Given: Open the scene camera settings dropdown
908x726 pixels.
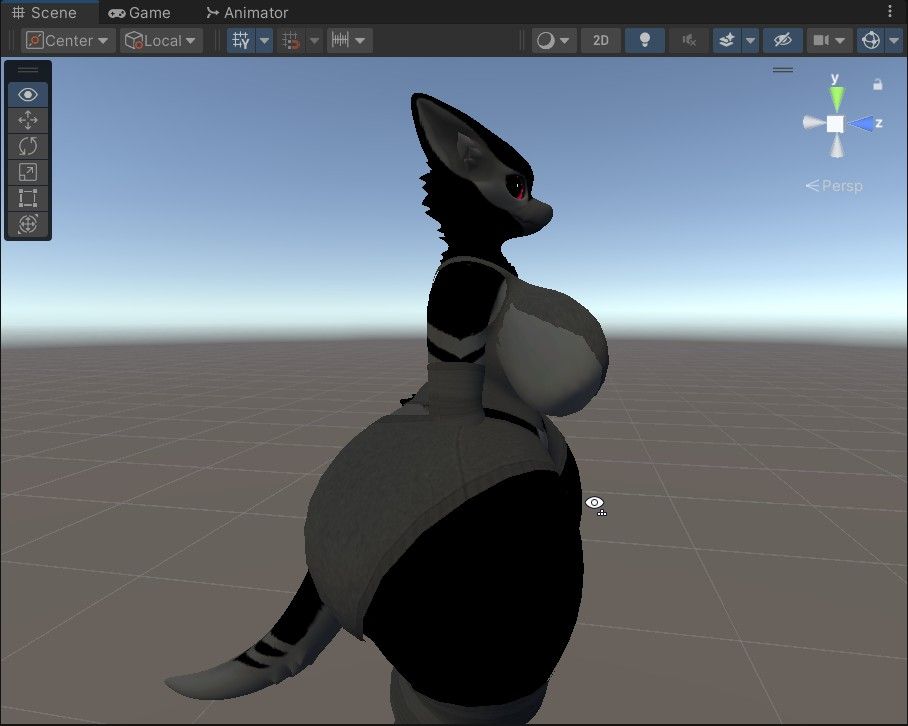Looking at the screenshot, I should click(829, 41).
